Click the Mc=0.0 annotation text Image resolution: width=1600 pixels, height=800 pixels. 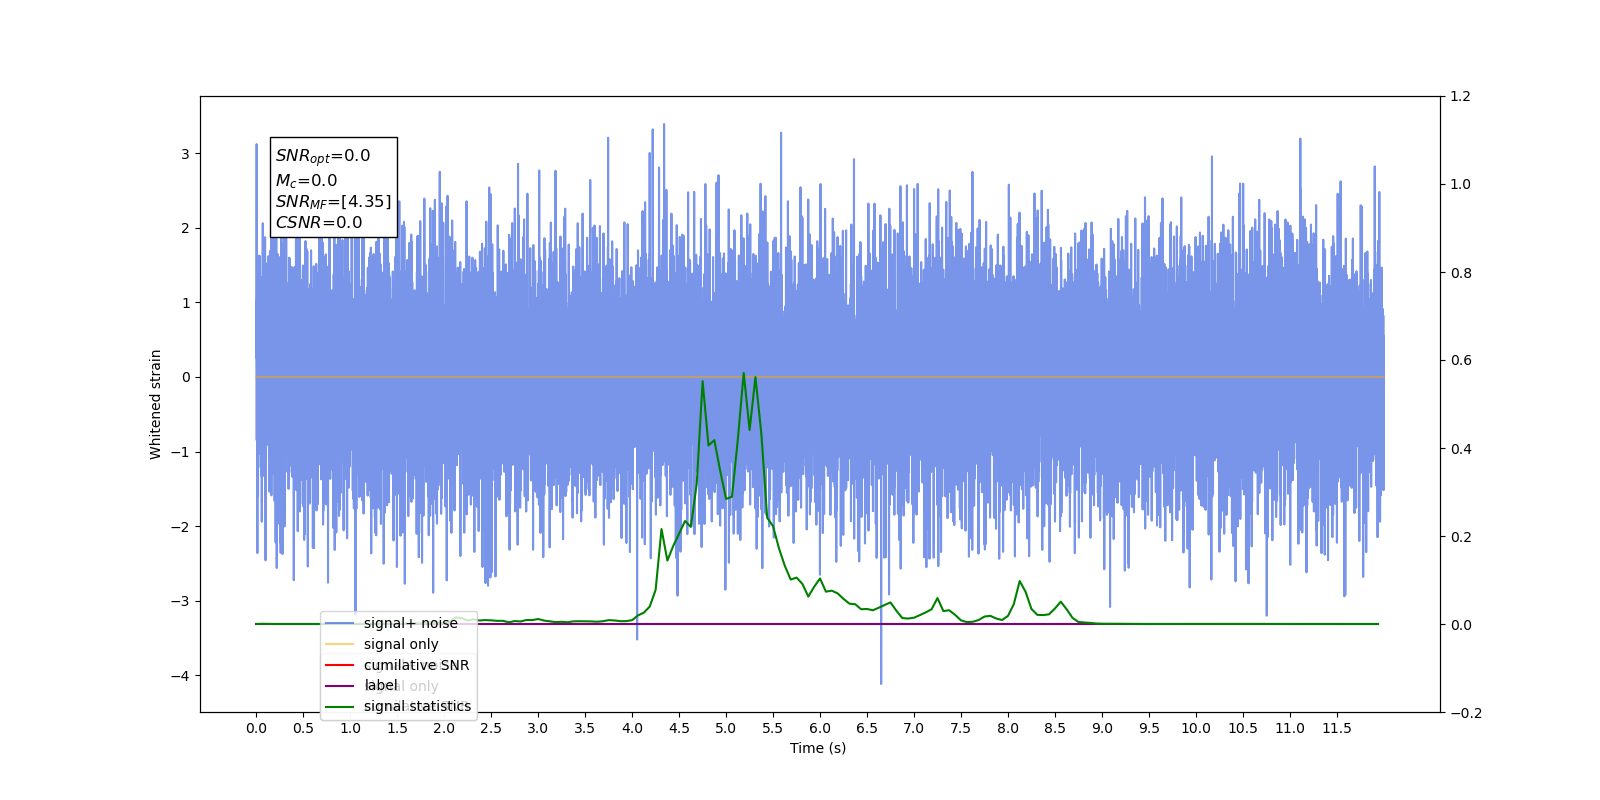point(307,181)
